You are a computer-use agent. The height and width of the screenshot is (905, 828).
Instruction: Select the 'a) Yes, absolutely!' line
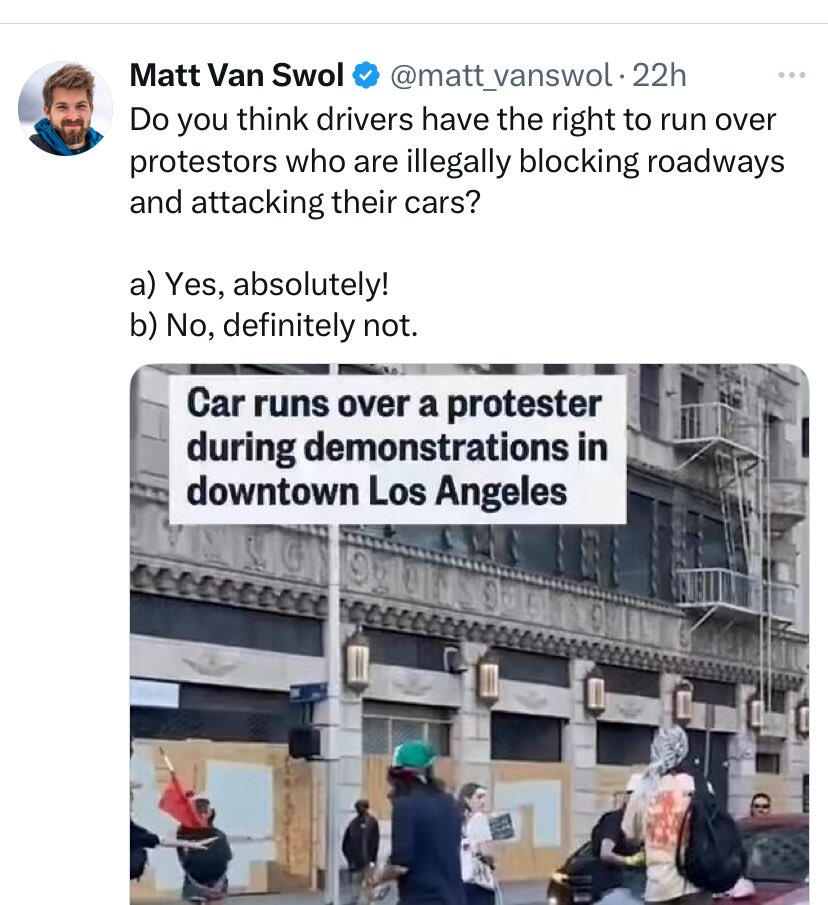tap(259, 284)
